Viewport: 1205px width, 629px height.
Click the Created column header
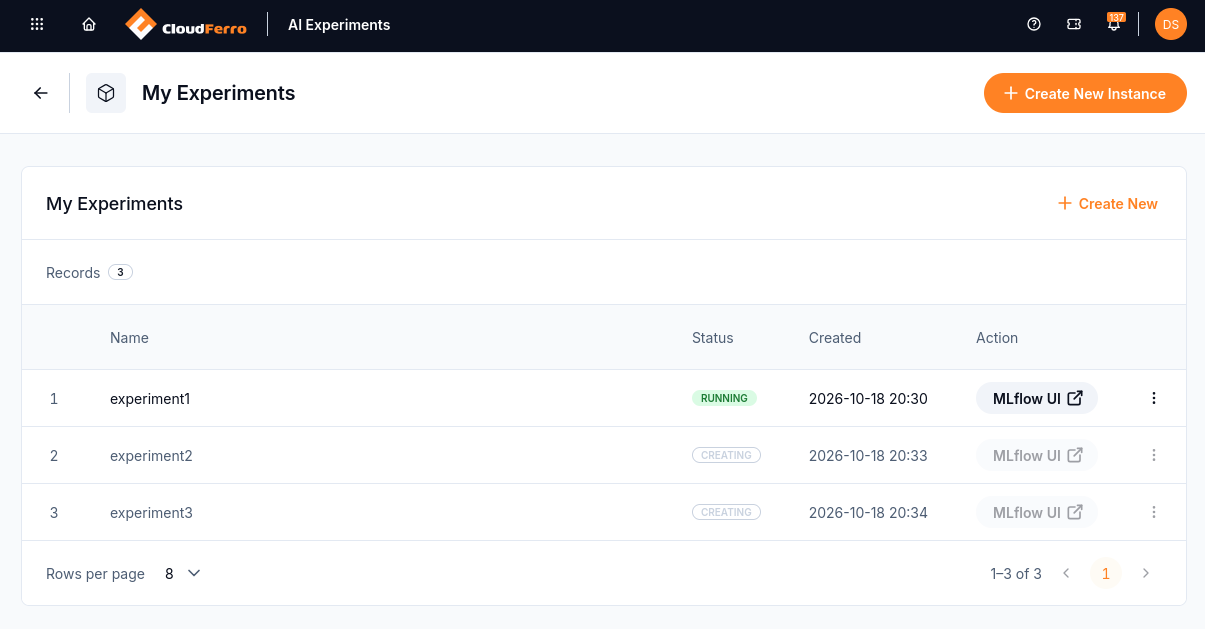[835, 338]
